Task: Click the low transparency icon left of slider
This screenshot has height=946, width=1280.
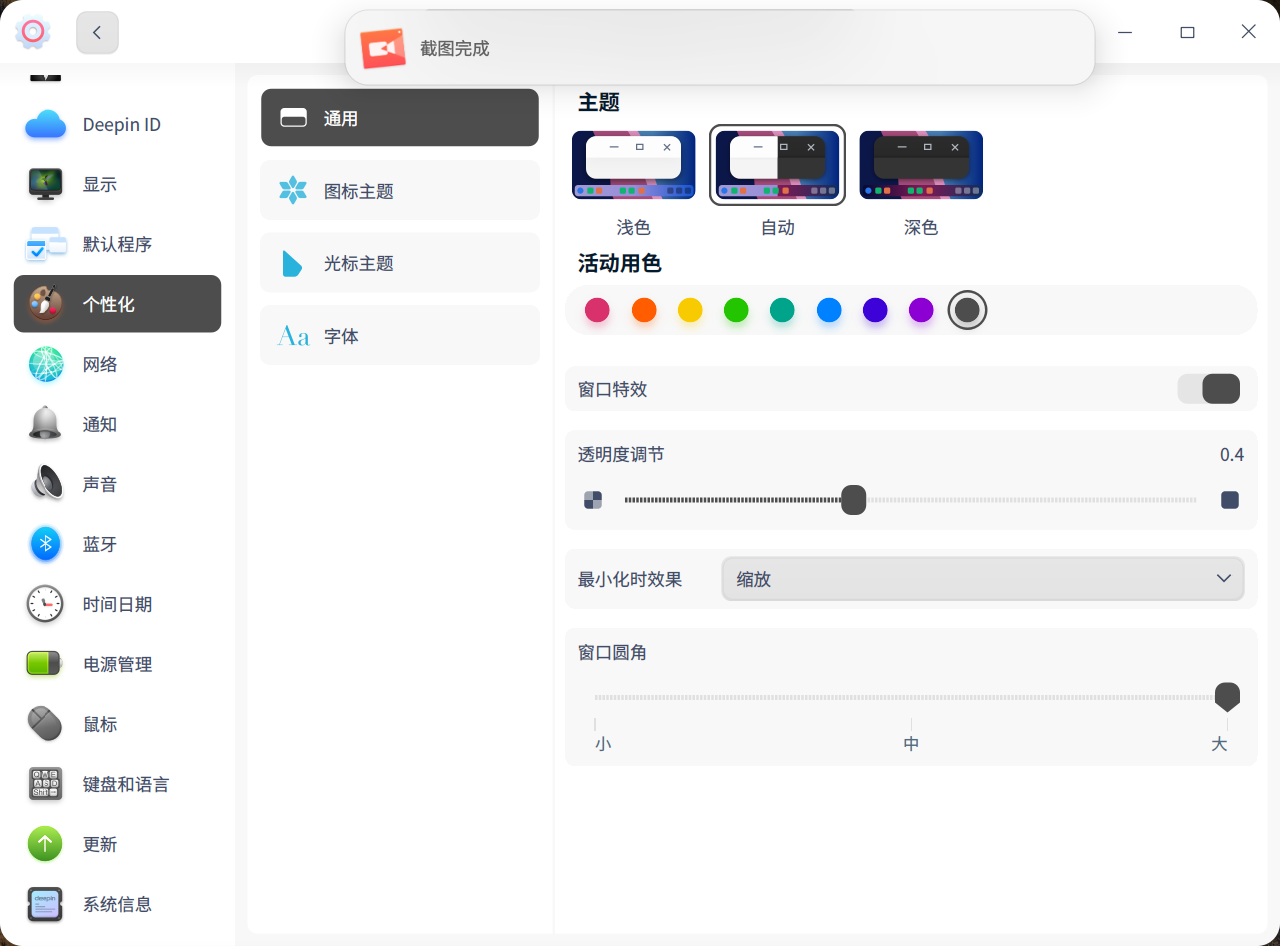Action: click(x=593, y=500)
